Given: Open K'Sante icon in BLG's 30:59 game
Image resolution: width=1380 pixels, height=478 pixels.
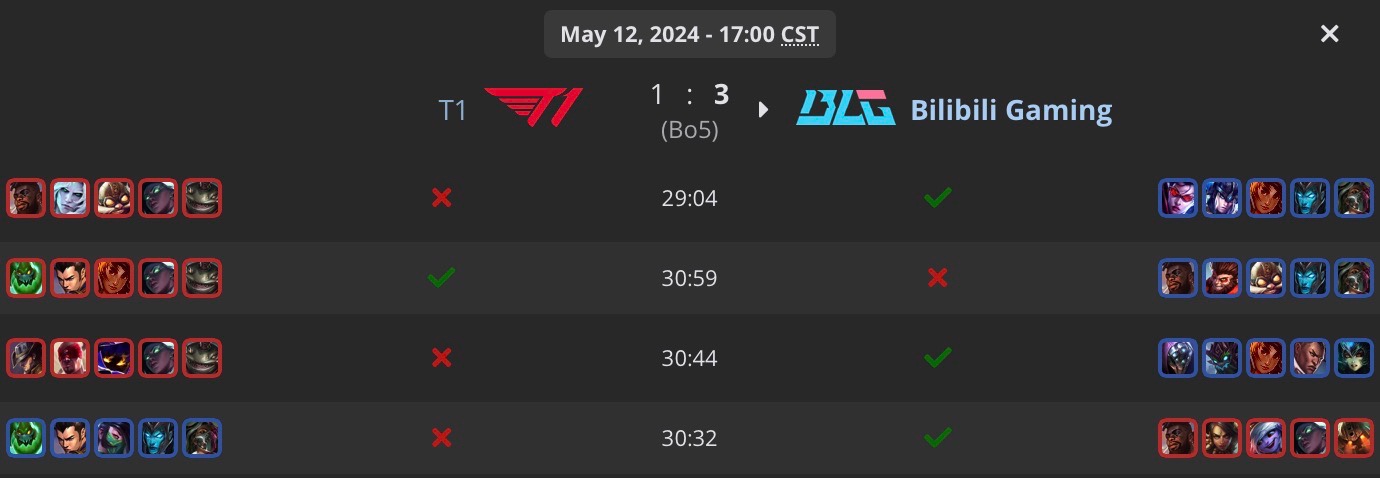Looking at the screenshot, I should [1176, 278].
